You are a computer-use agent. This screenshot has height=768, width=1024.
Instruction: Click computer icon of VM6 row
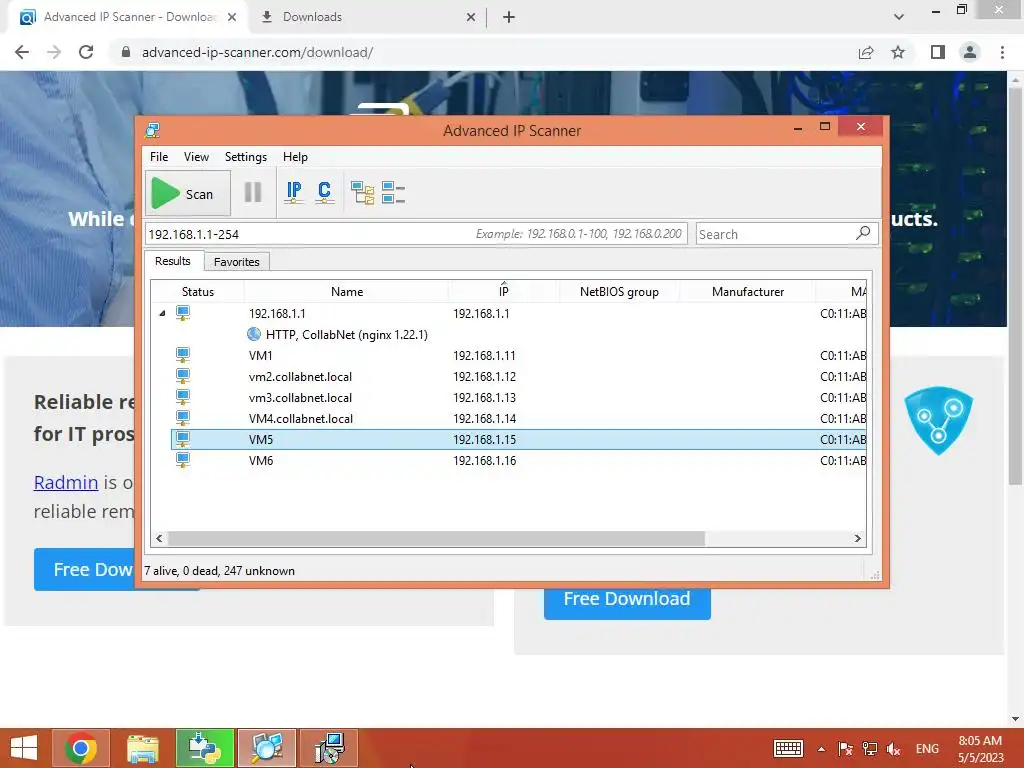(x=183, y=460)
